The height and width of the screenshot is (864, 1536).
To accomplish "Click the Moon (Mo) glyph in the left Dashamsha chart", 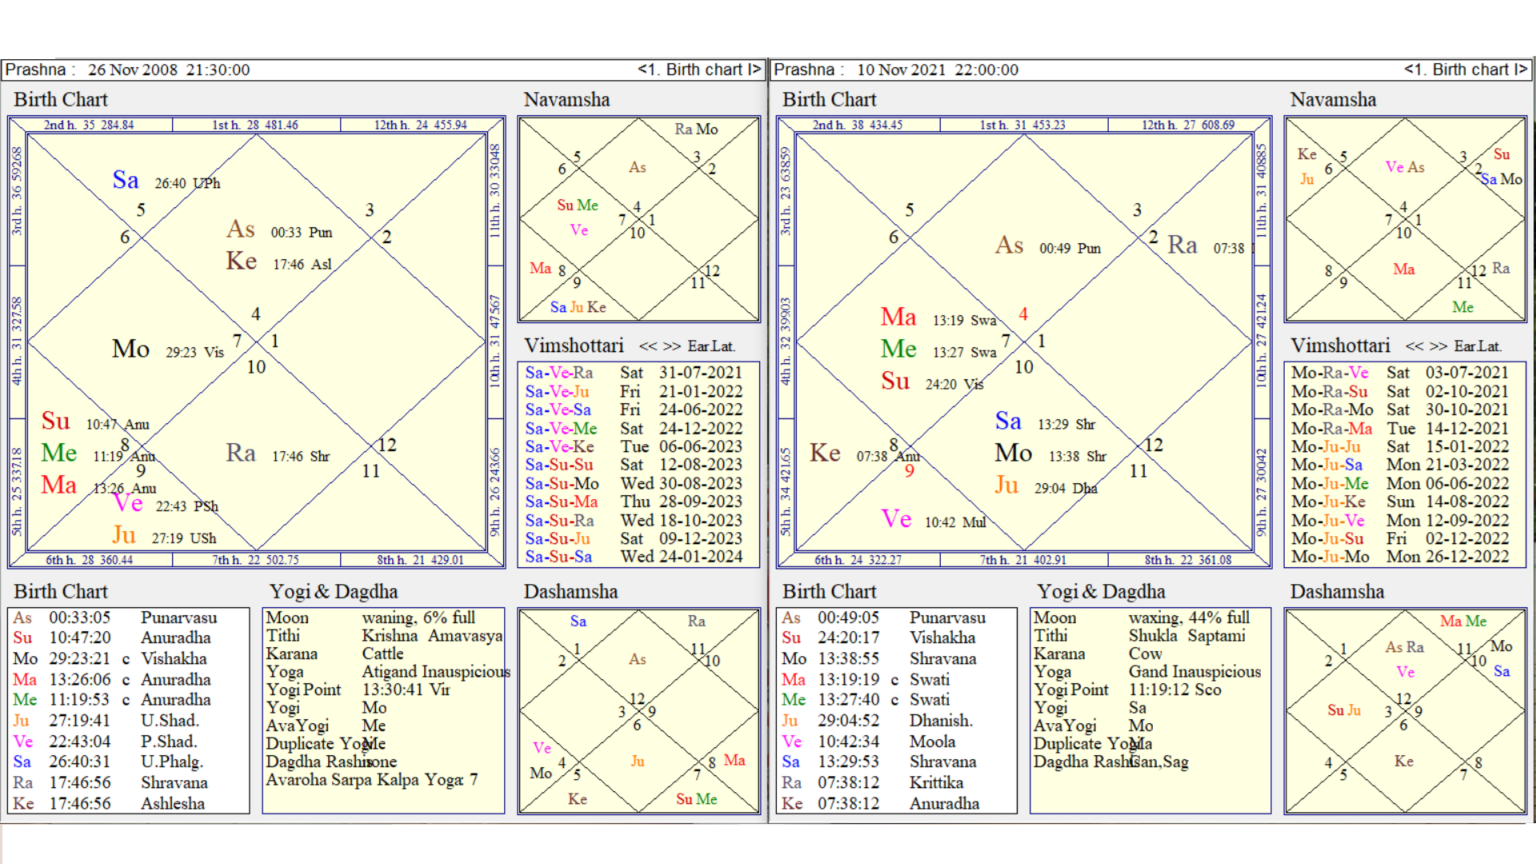I will click(539, 774).
